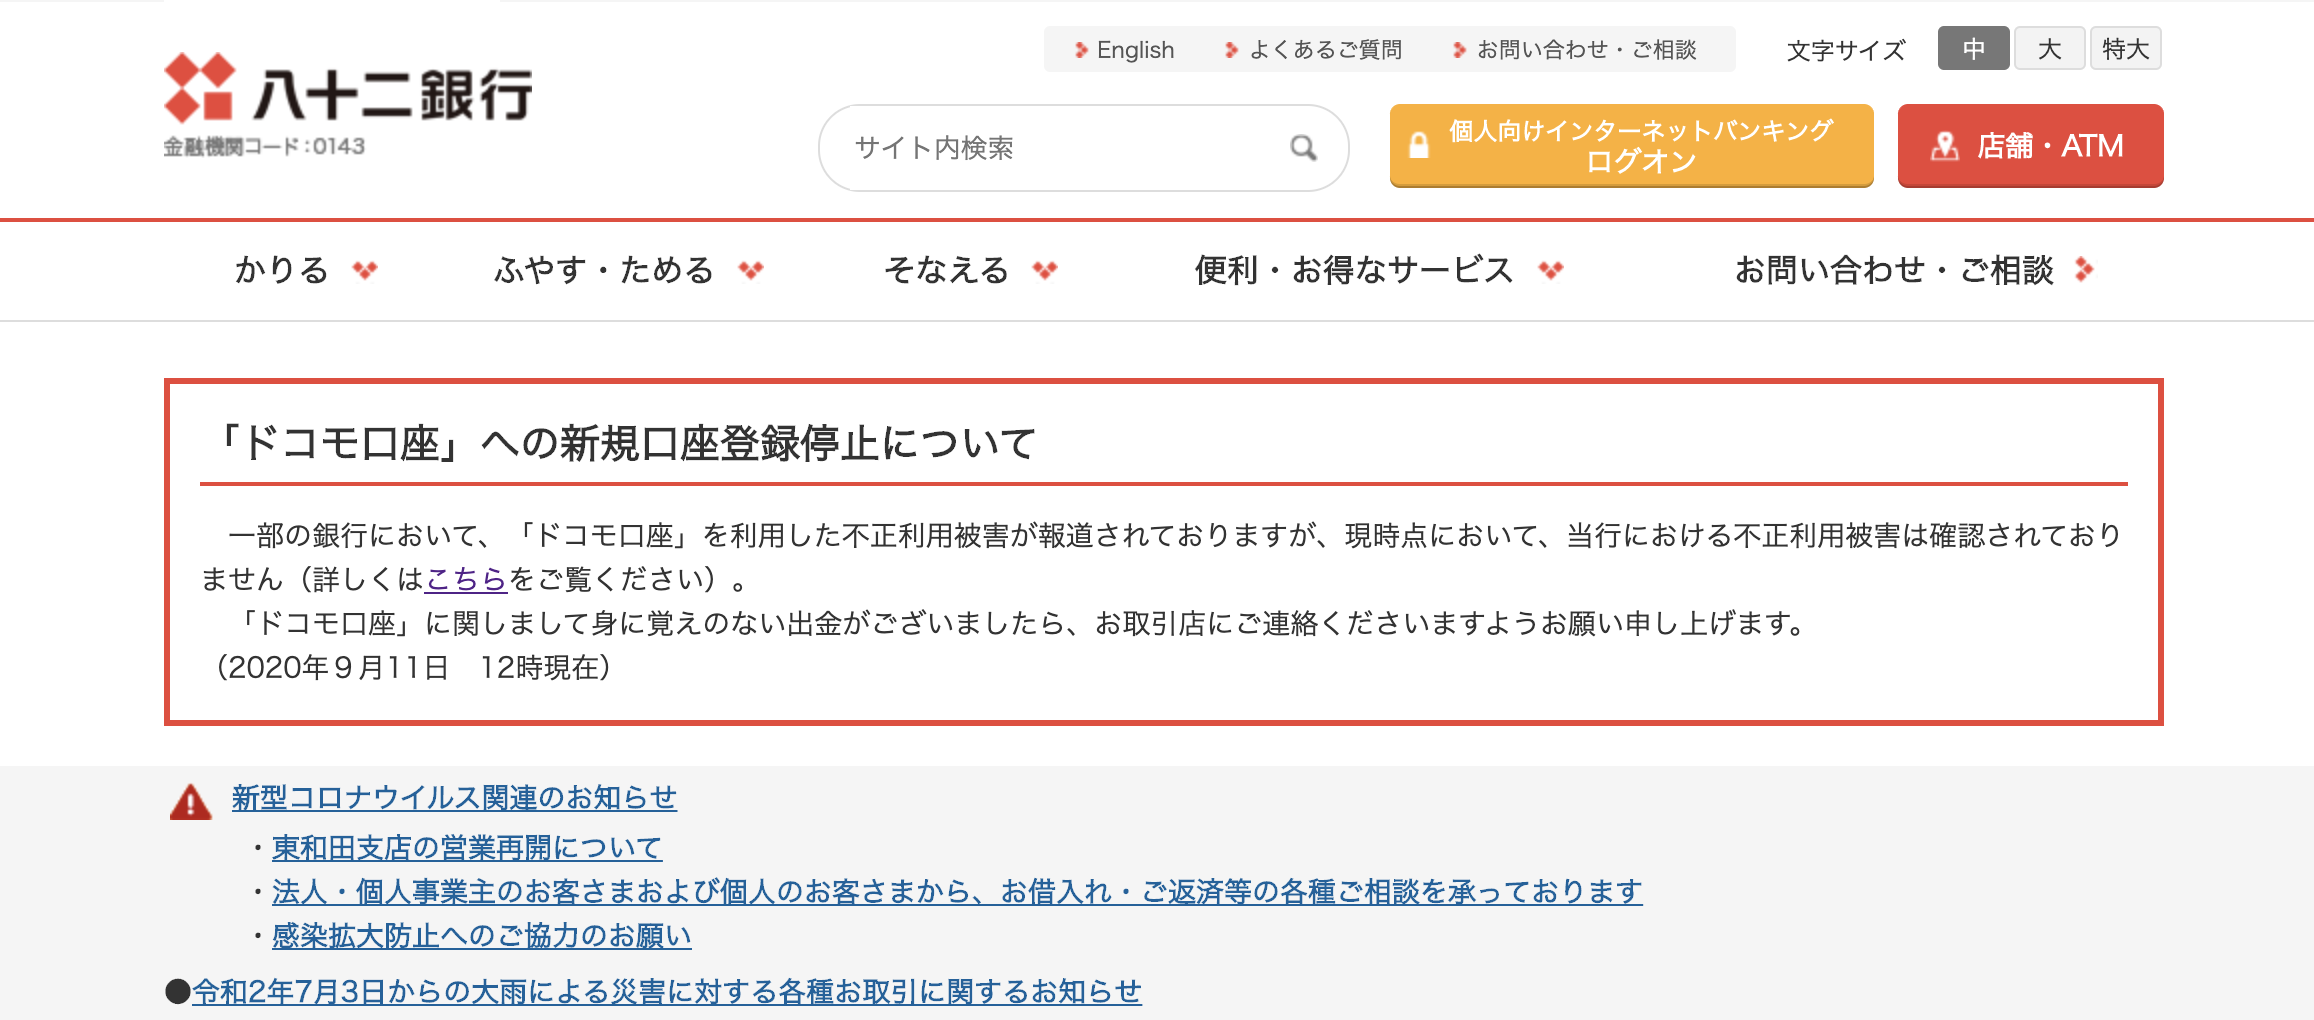Set text size to 大
This screenshot has width=2314, height=1020.
pos(2049,48)
